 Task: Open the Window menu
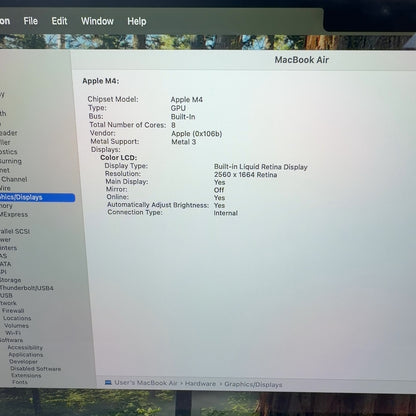pyautogui.click(x=97, y=21)
